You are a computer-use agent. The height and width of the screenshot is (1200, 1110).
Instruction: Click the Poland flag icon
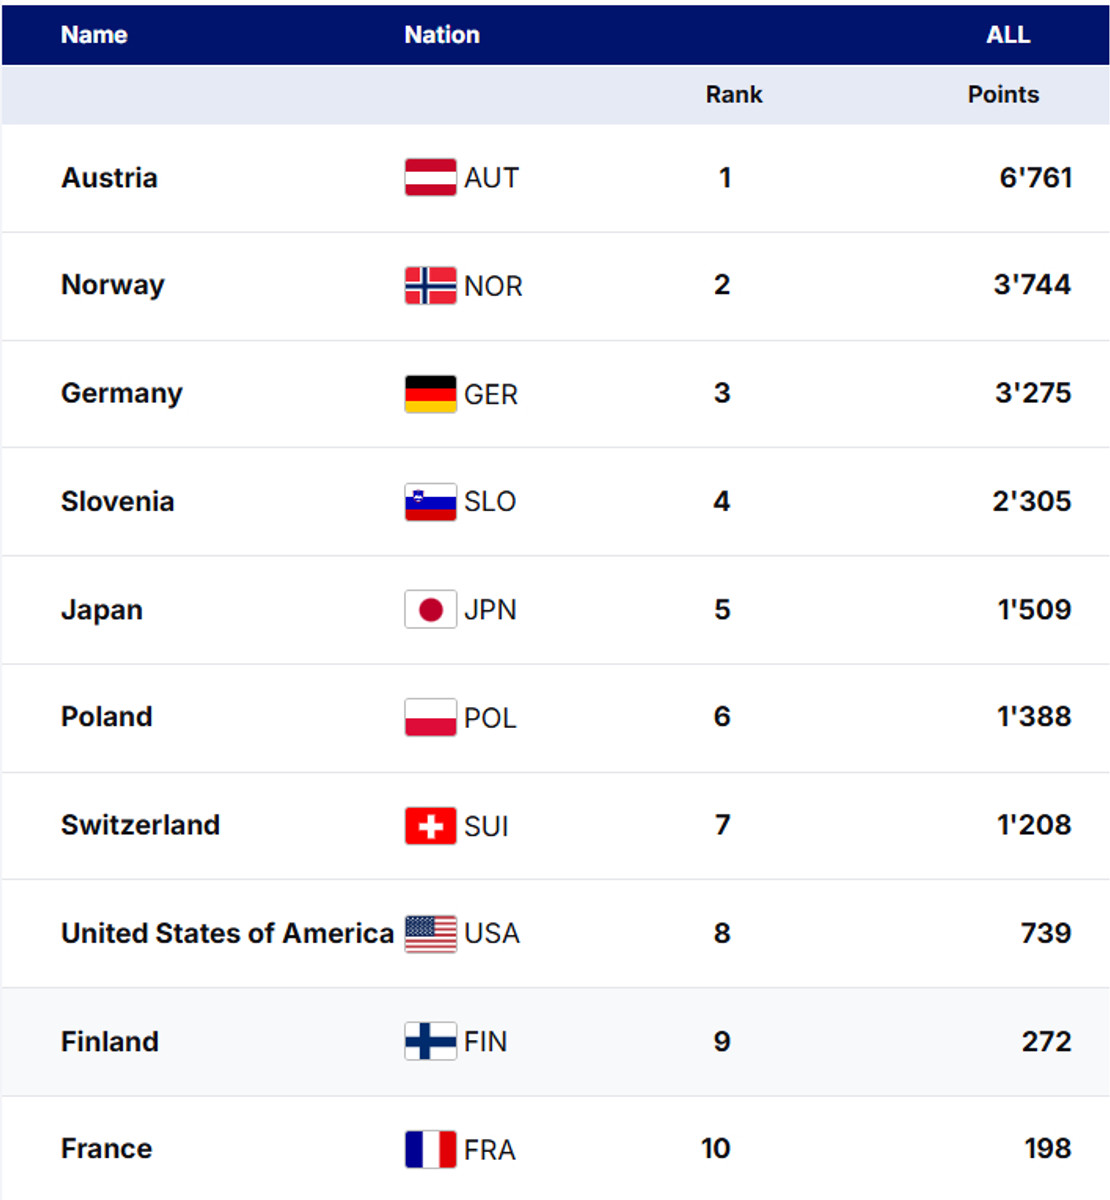(430, 718)
